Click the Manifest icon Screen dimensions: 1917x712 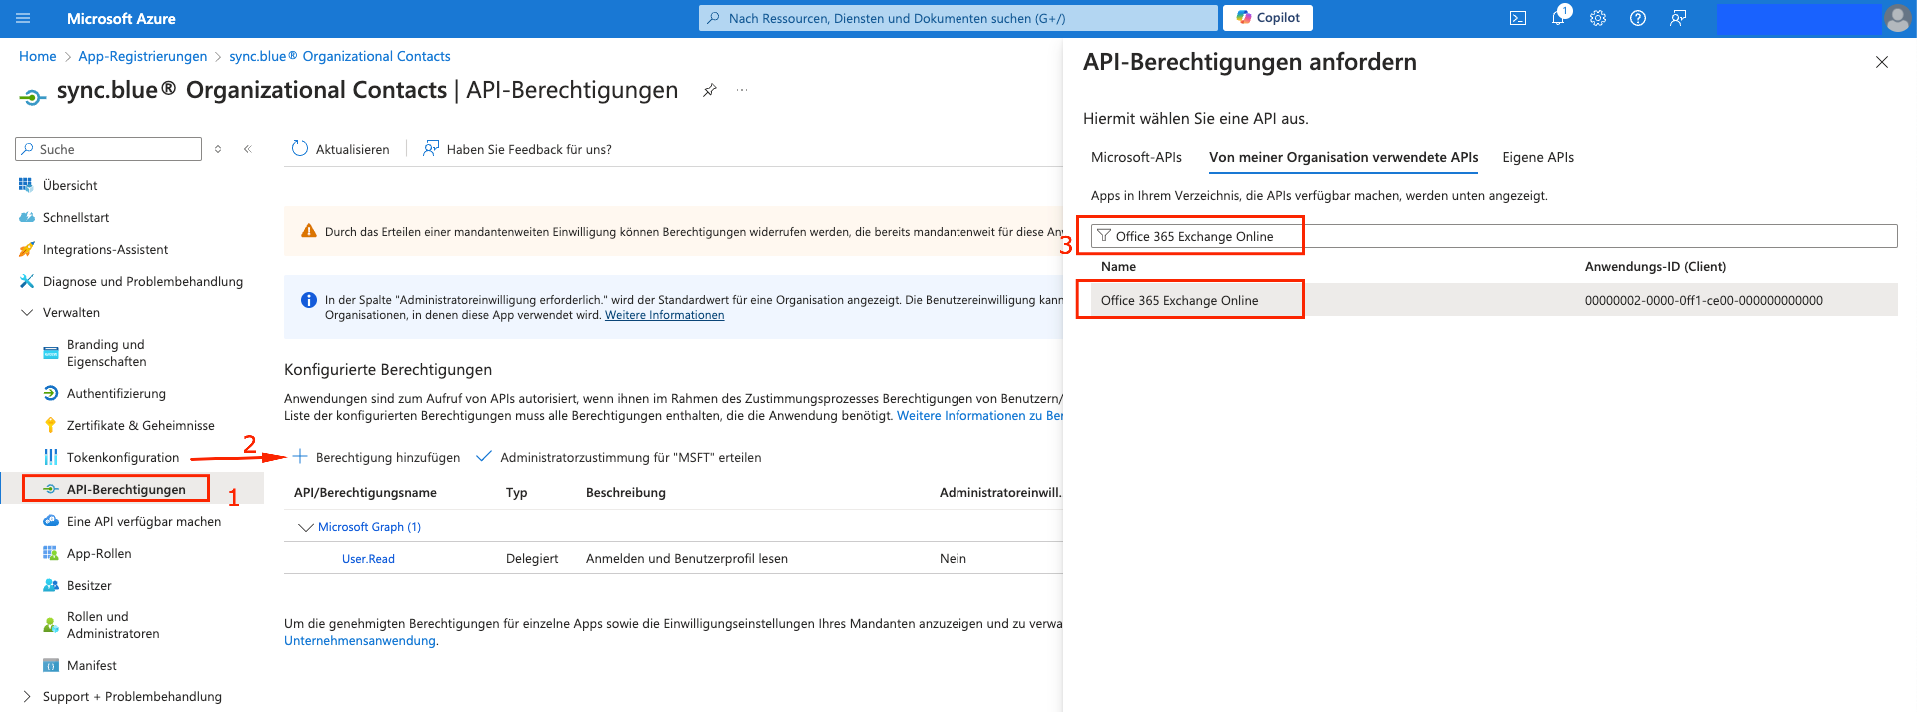click(51, 665)
